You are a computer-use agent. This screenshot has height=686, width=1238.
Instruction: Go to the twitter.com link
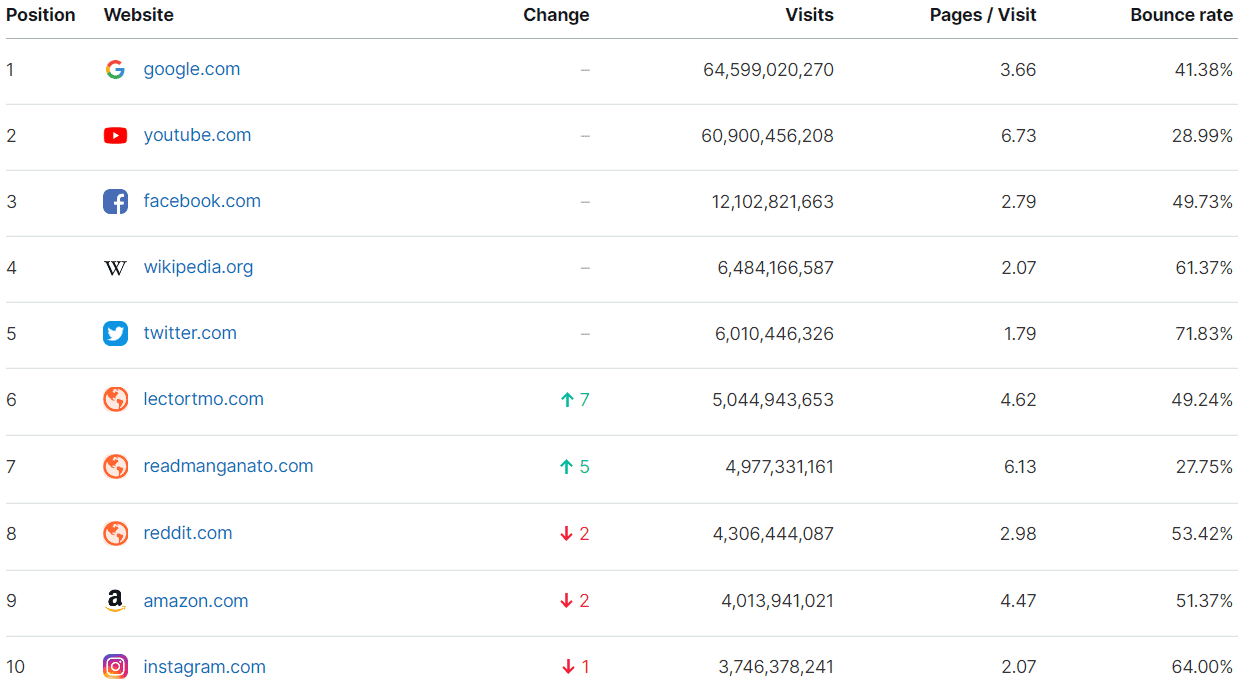click(190, 334)
